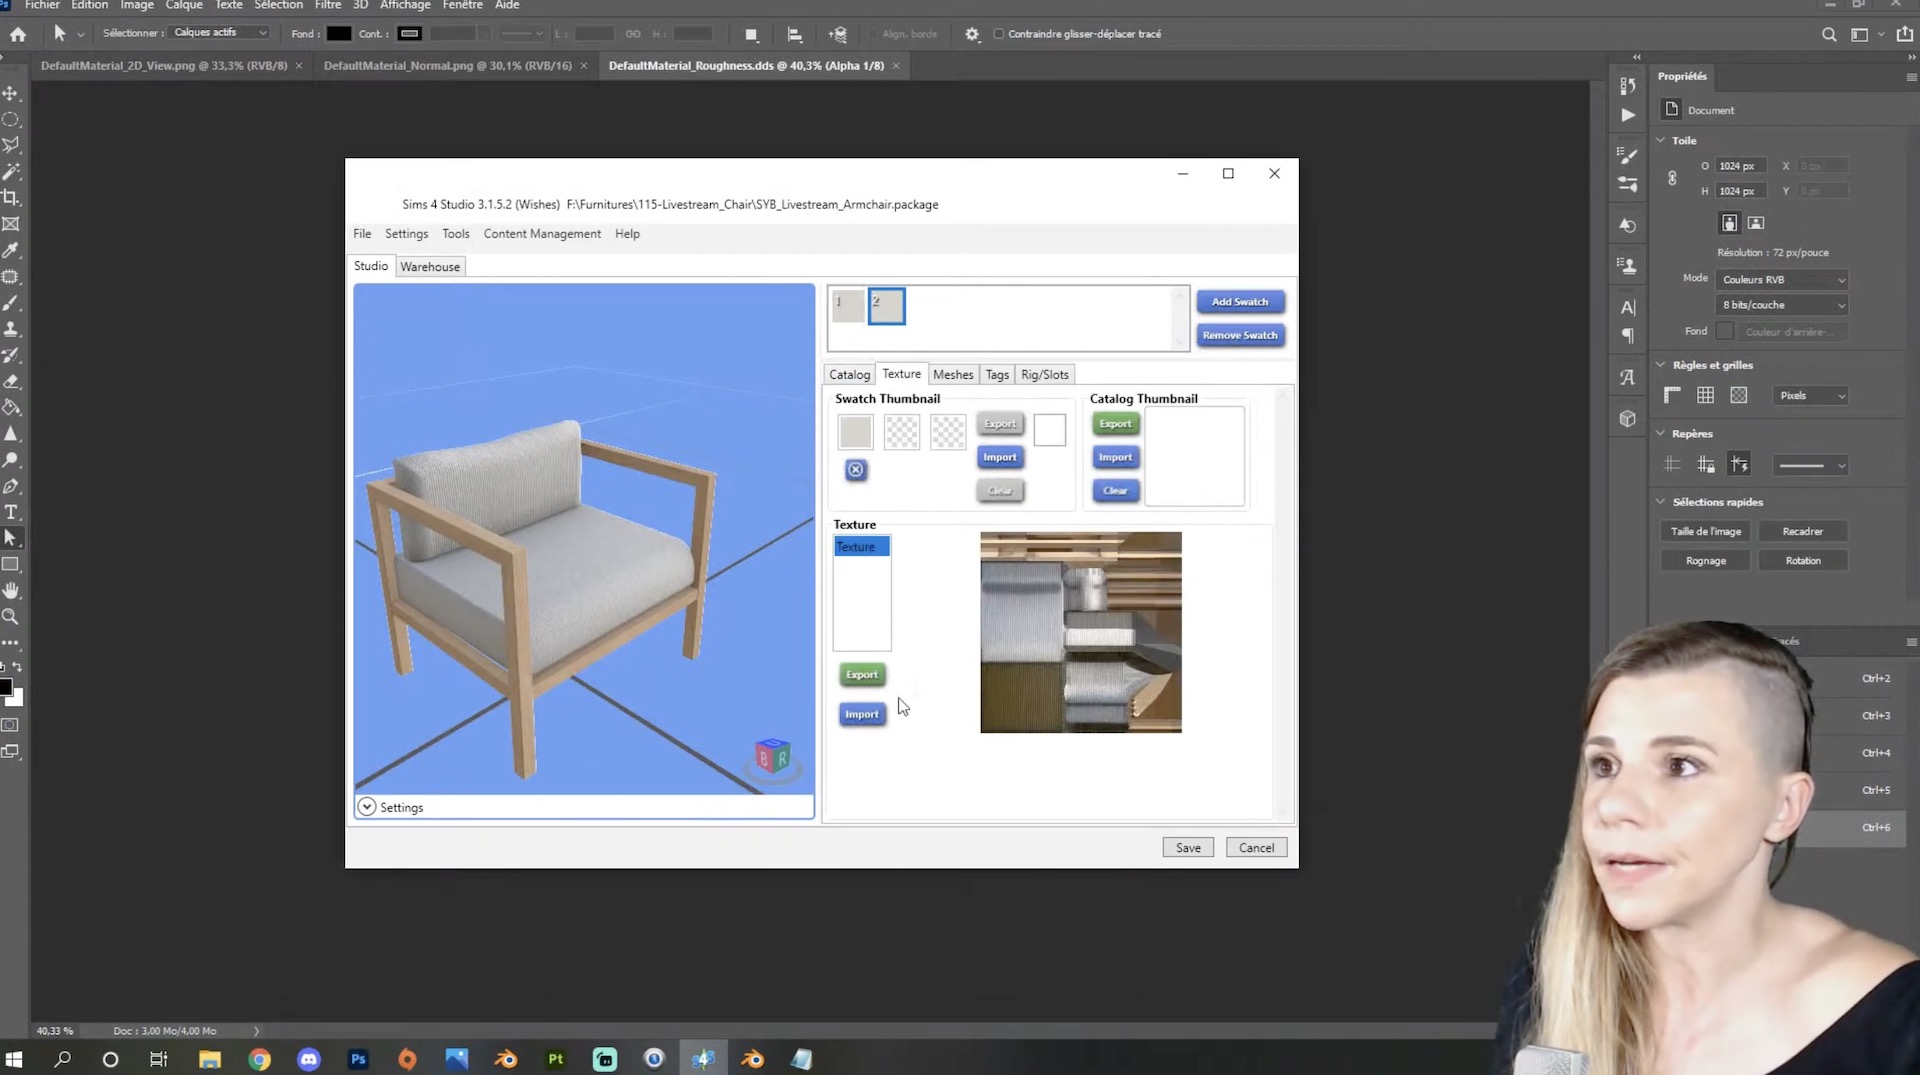1920x1075 pixels.
Task: Open the Mode Couleurs RVB dropdown
Action: 1783,279
